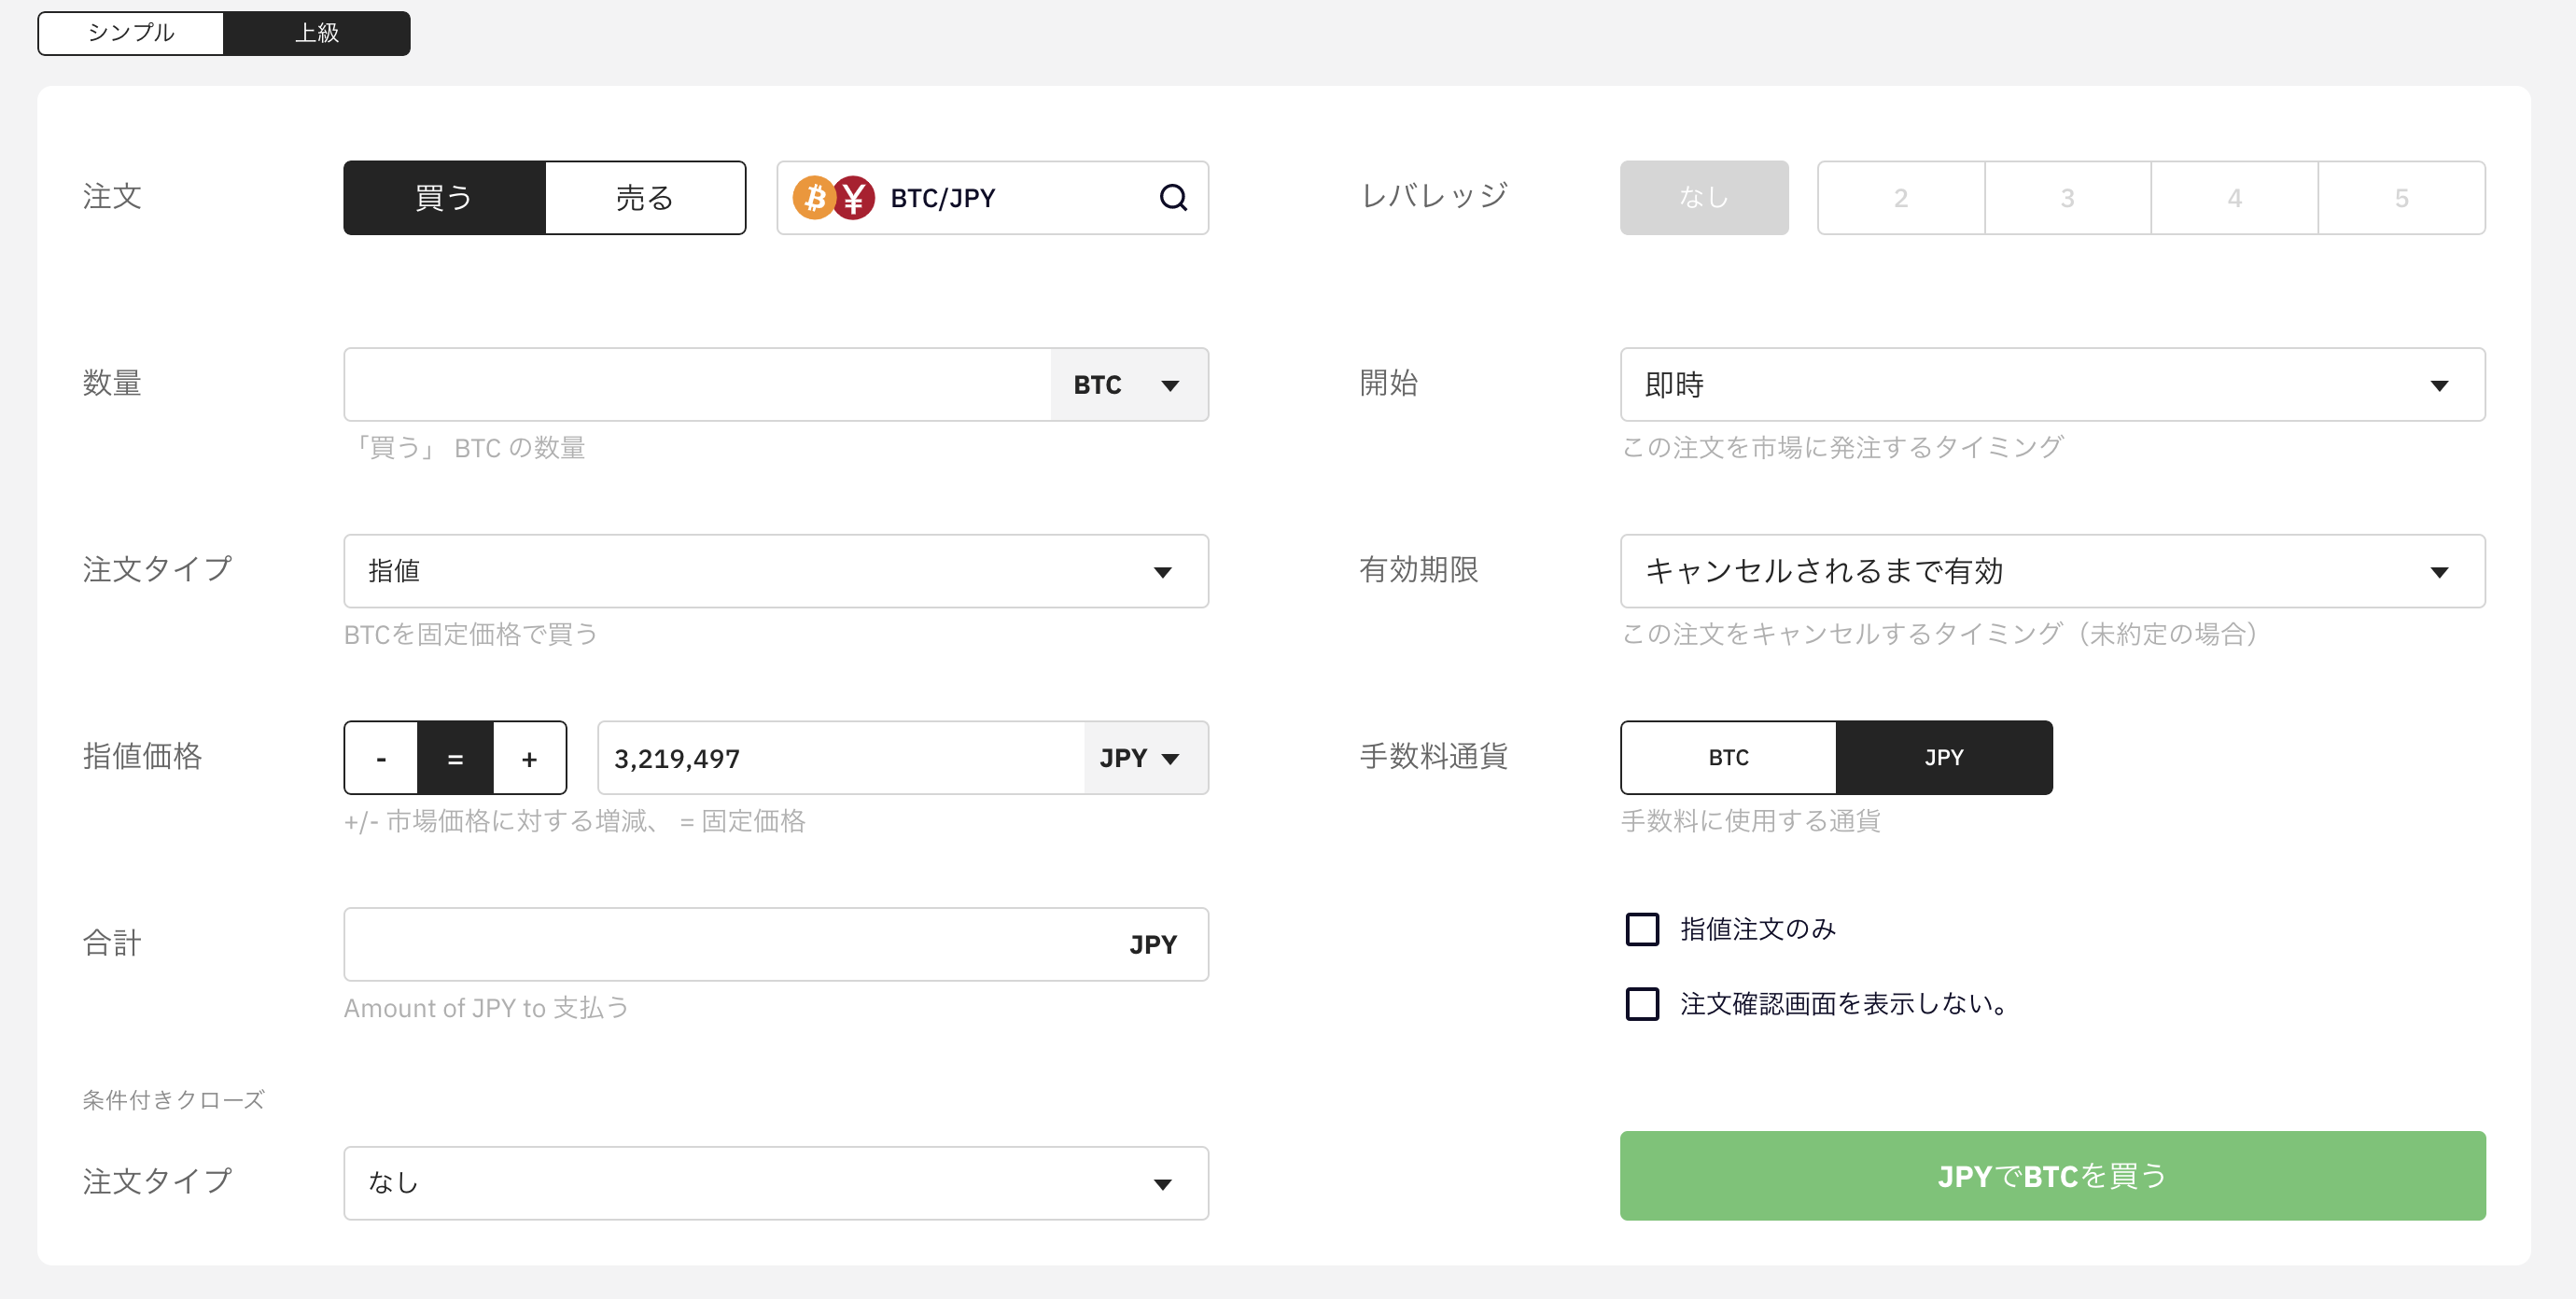The image size is (2576, 1299).
Task: Click the yen coin icon next to BTC/JPY
Action: (855, 197)
